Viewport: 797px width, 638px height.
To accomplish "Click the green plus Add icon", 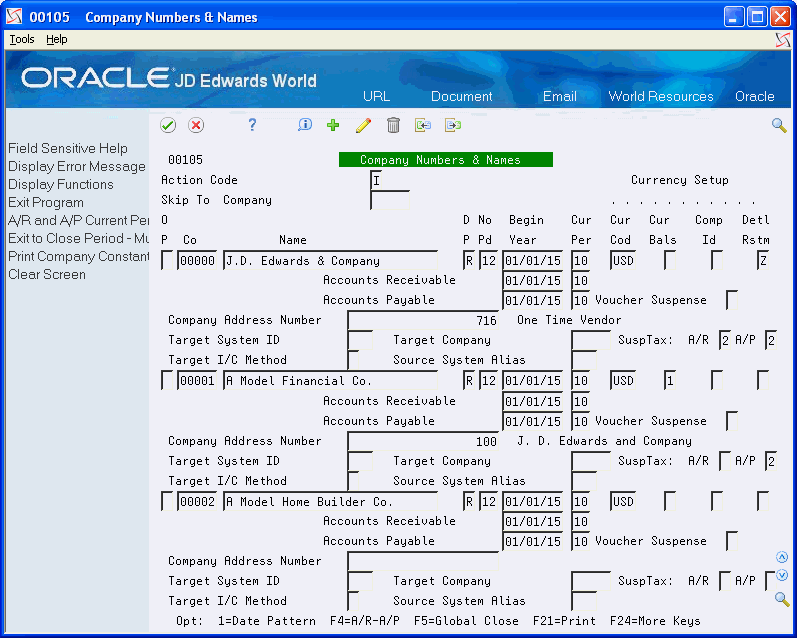I will click(x=333, y=125).
